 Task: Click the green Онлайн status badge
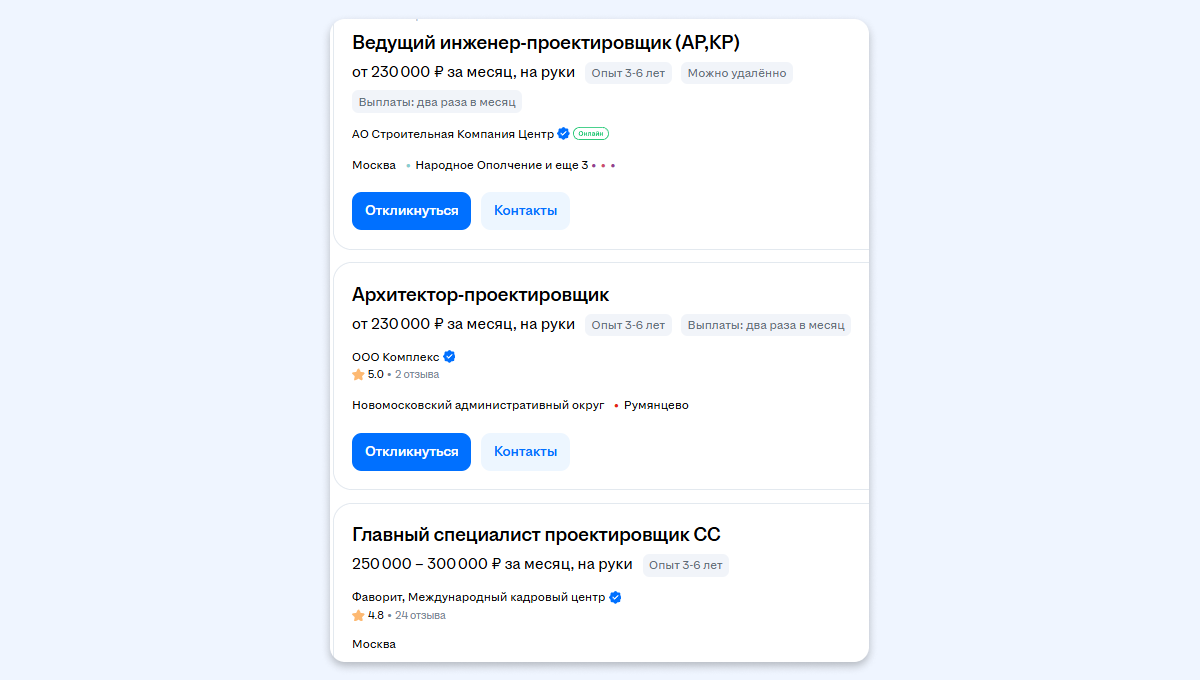591,134
